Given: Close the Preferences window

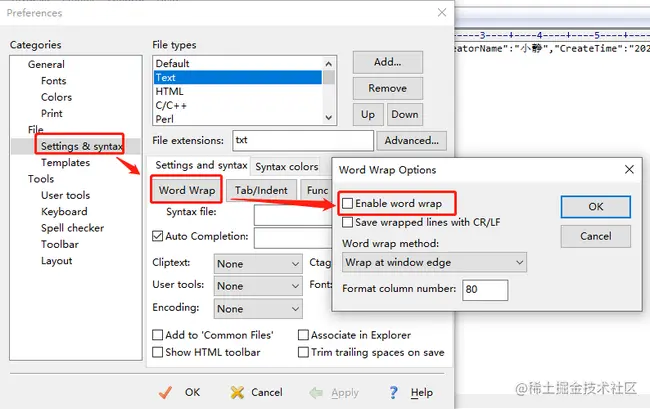Looking at the screenshot, I should [442, 12].
